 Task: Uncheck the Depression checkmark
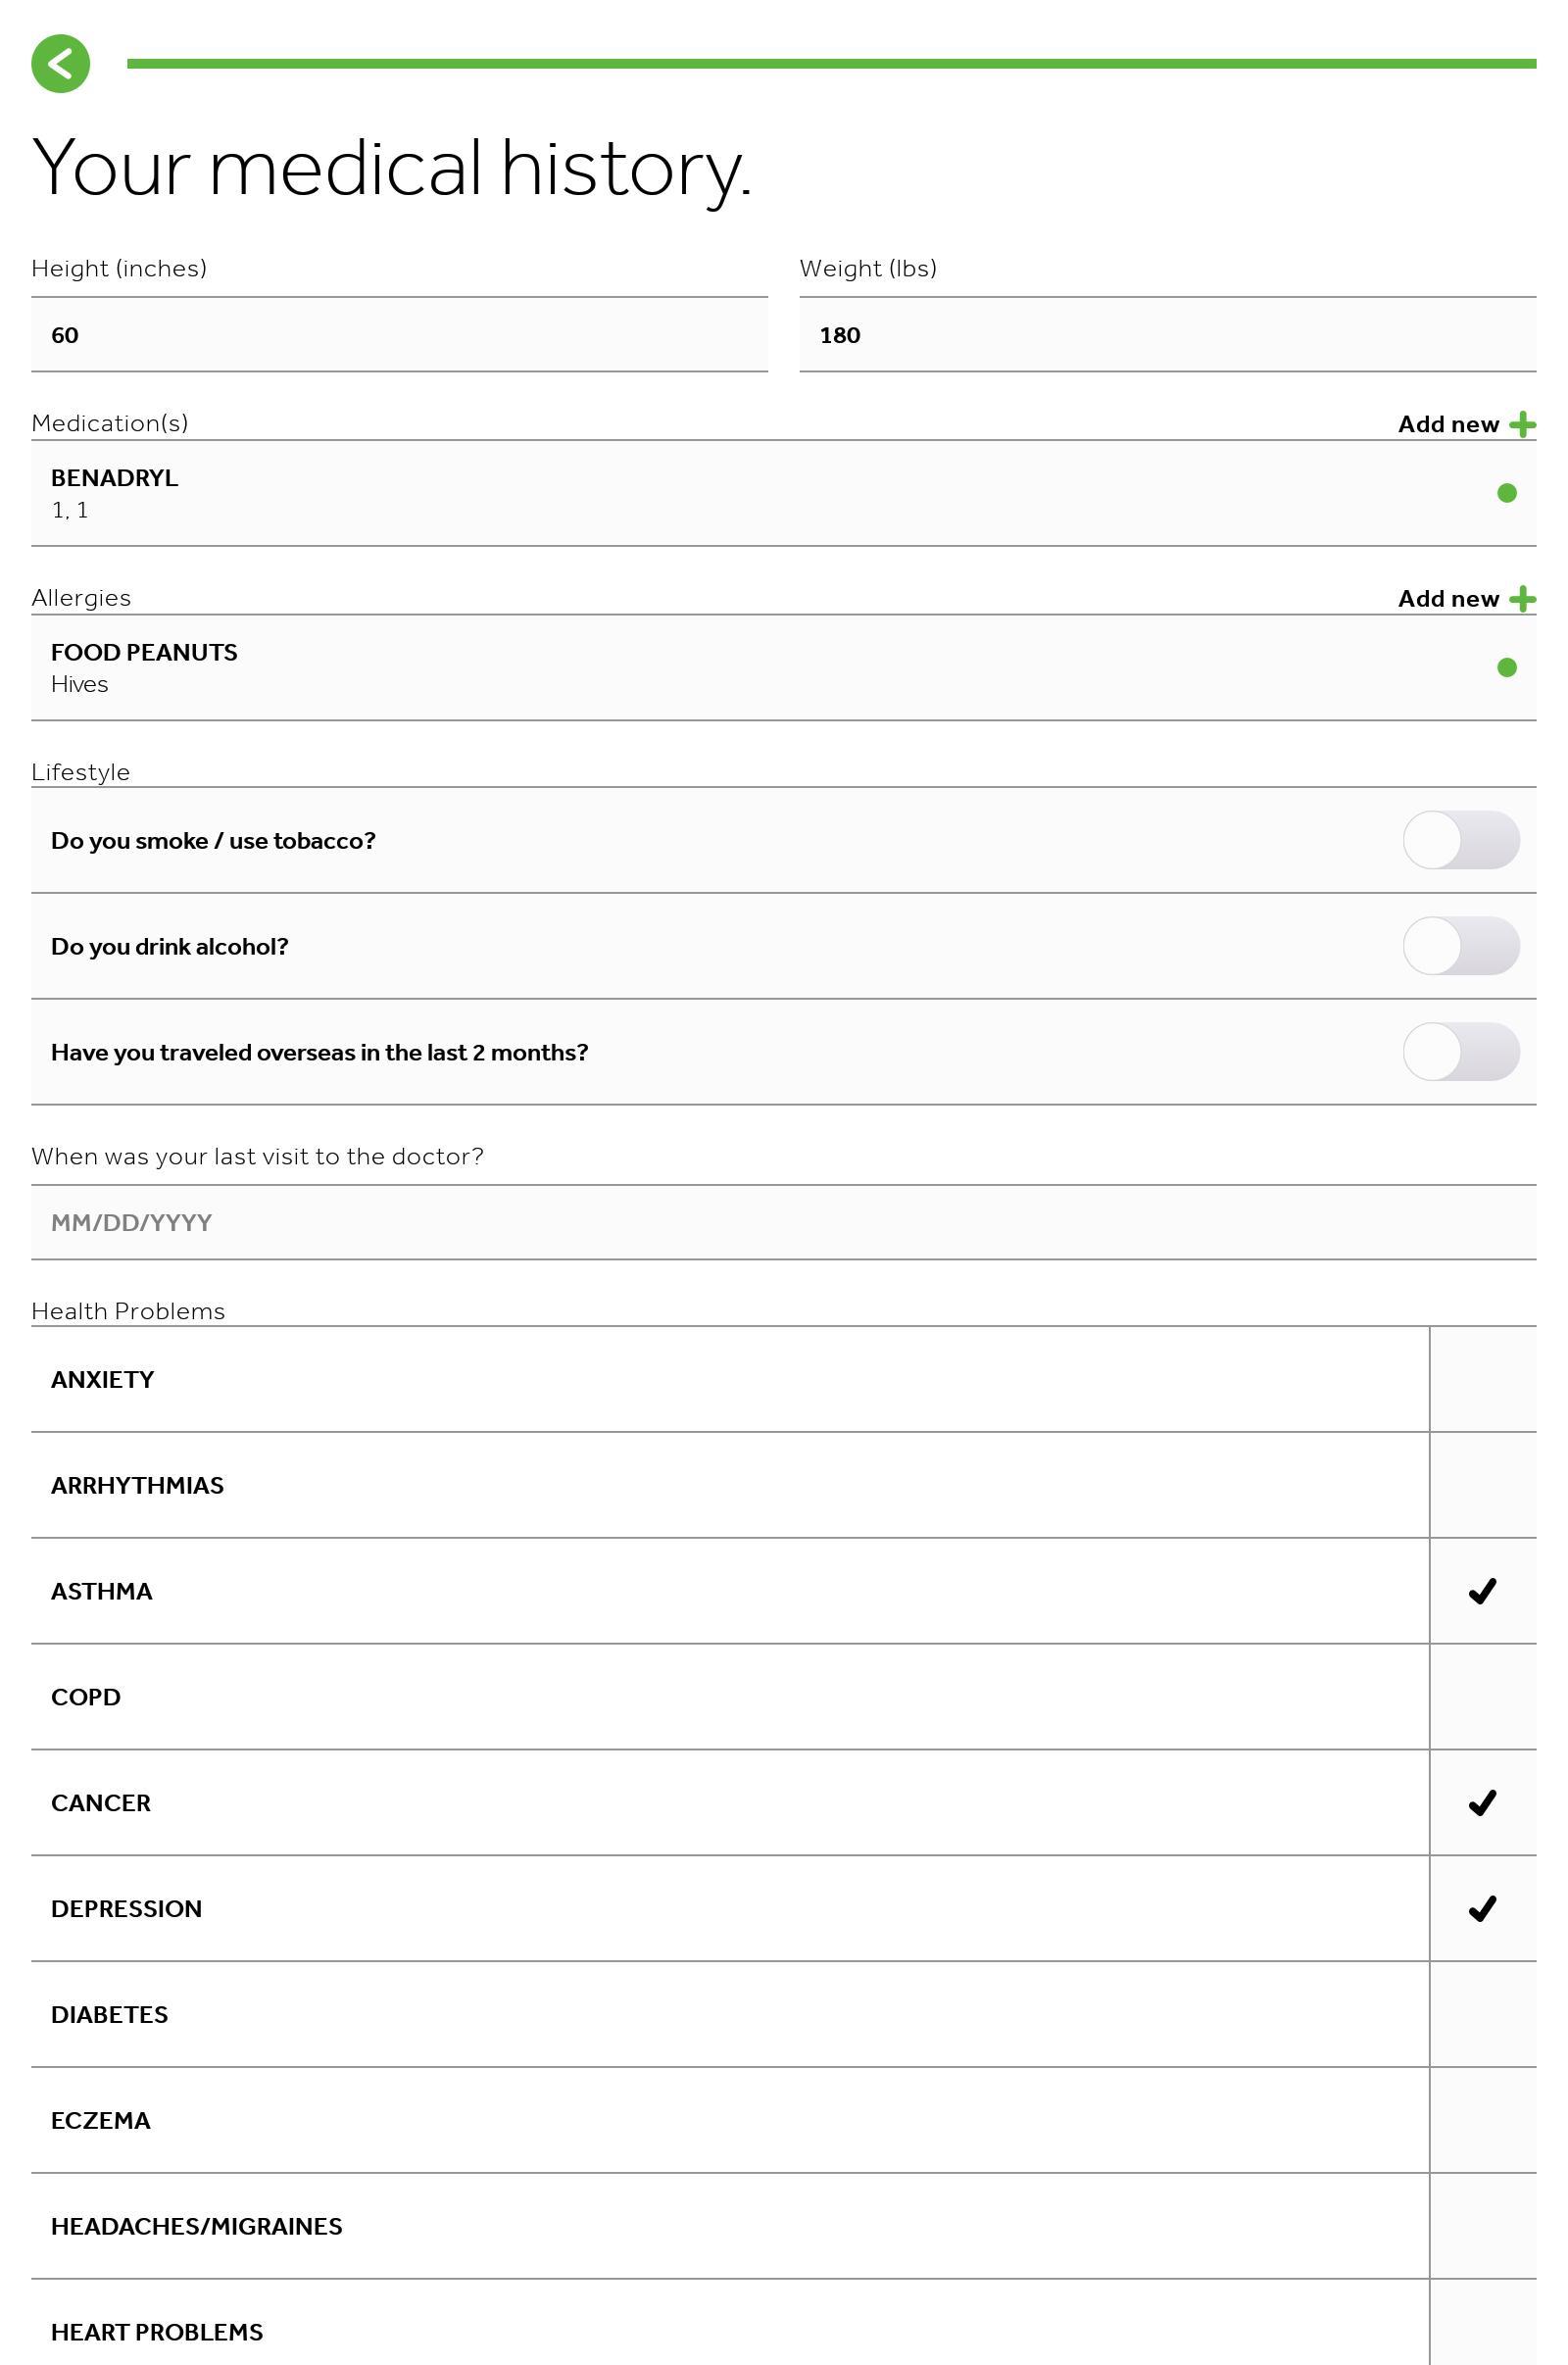click(x=1482, y=1909)
